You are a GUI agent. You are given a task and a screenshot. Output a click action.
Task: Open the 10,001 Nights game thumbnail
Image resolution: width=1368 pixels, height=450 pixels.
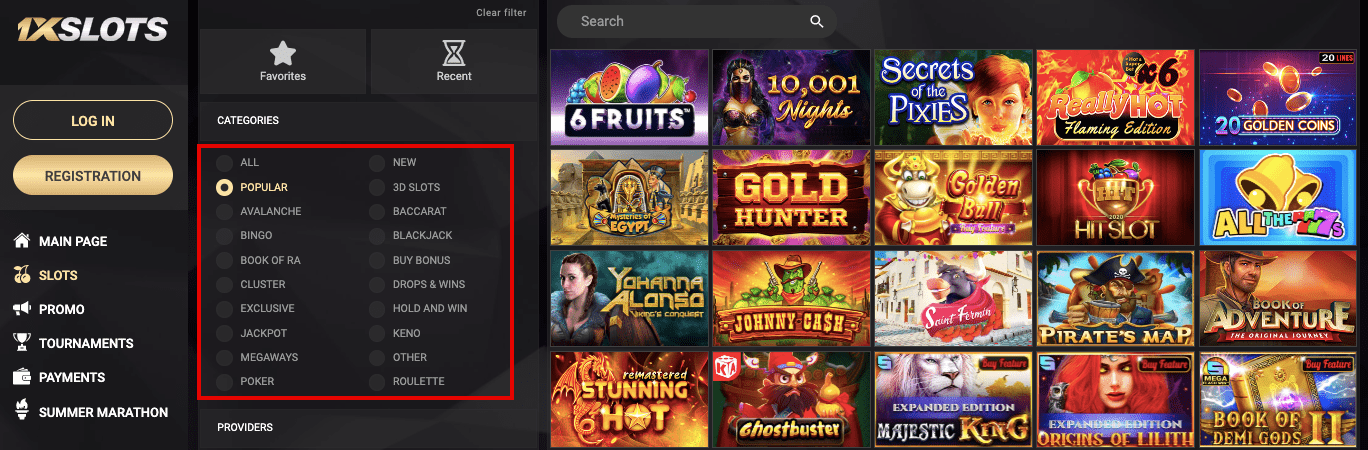pyautogui.click(x=792, y=97)
